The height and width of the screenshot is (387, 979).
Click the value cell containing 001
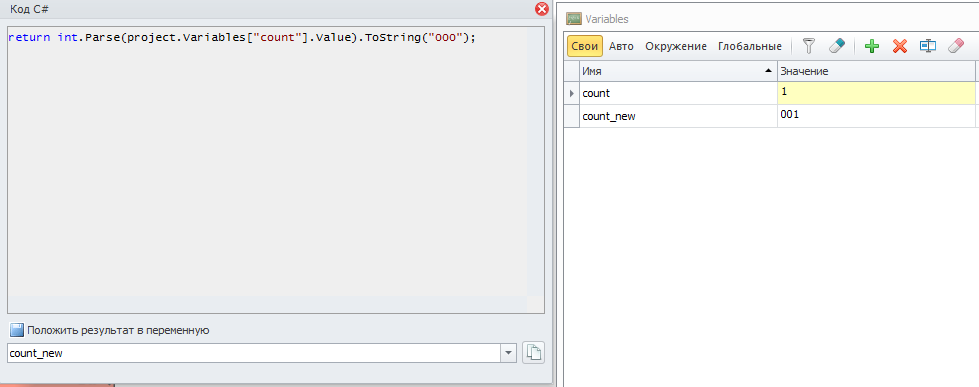[x=876, y=116]
